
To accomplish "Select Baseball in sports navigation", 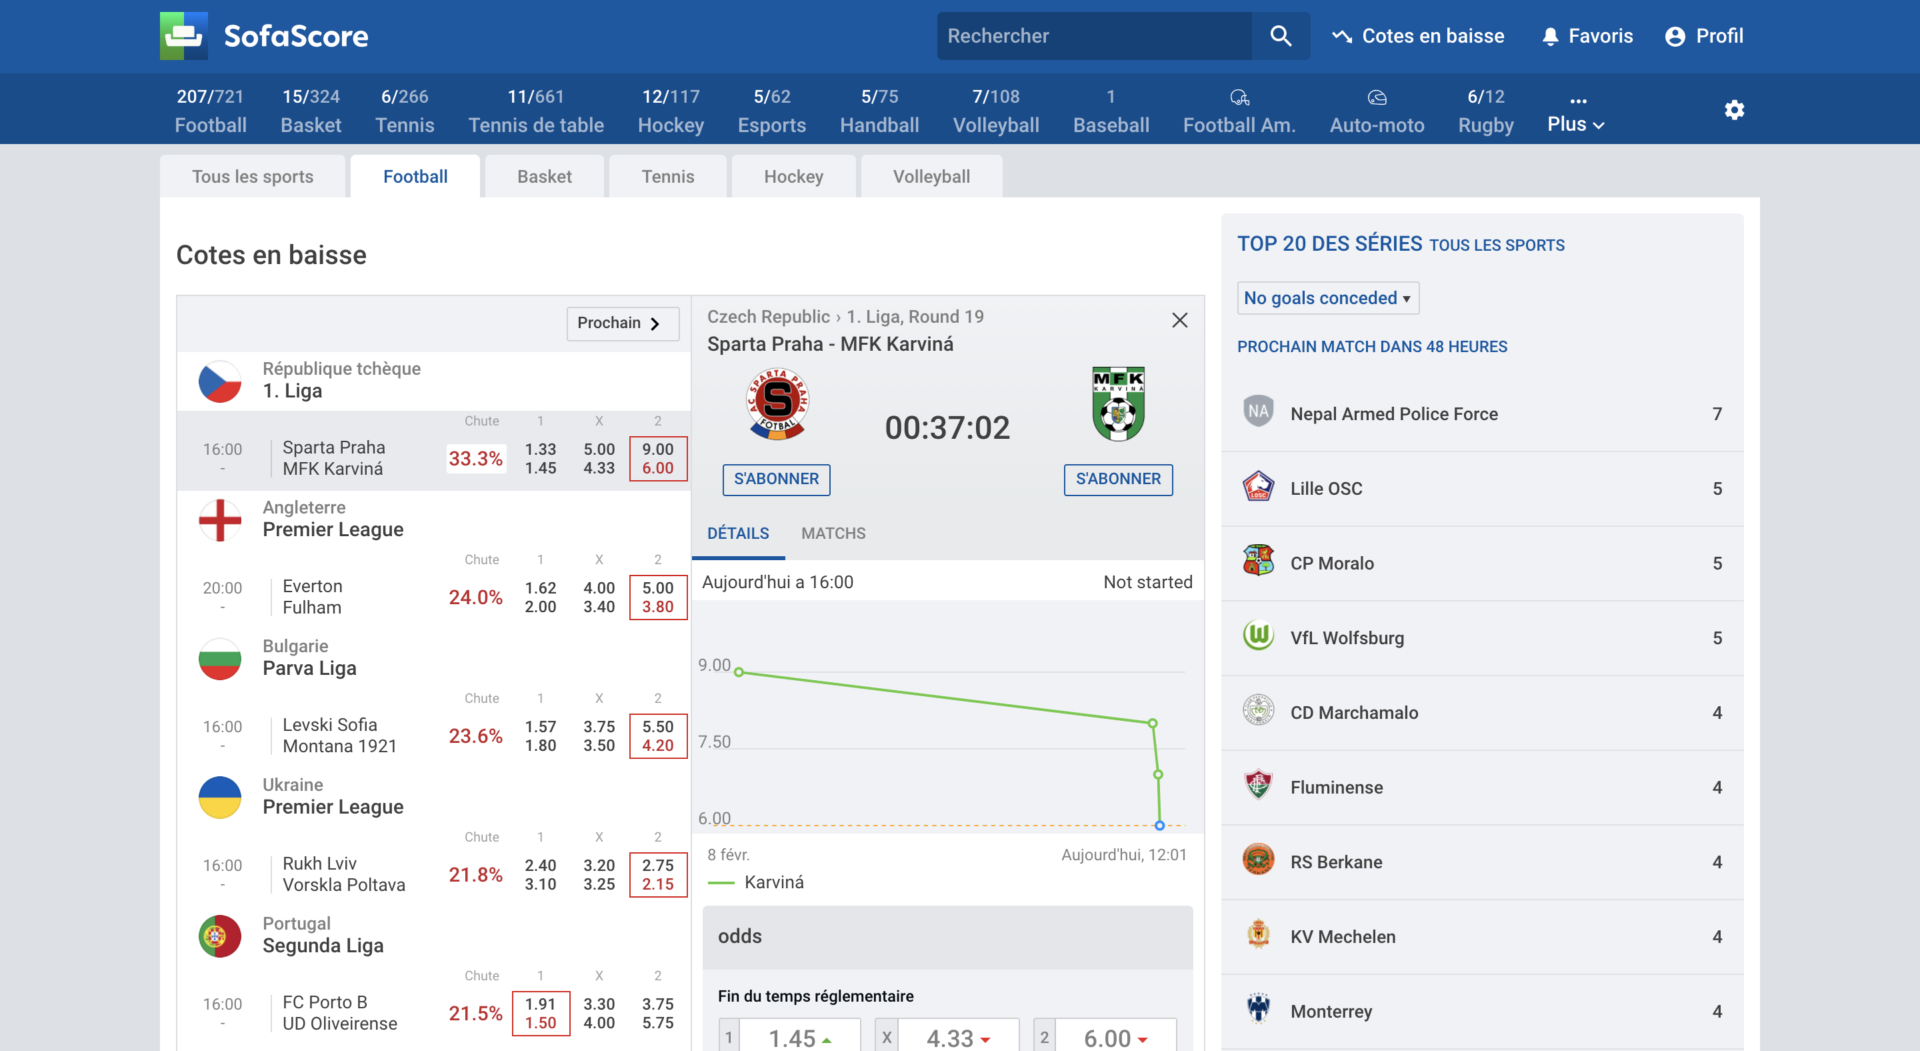I will coord(1111,110).
